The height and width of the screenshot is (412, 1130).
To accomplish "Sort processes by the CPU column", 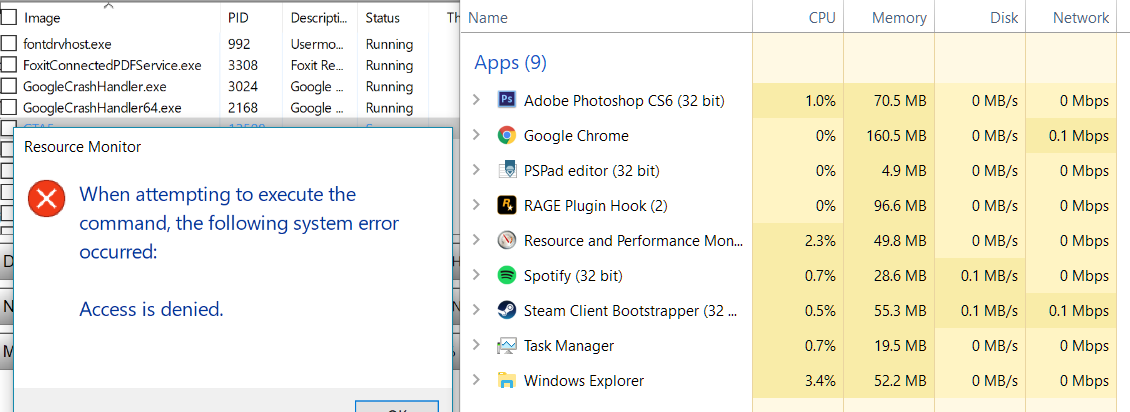I will pyautogui.click(x=822, y=18).
